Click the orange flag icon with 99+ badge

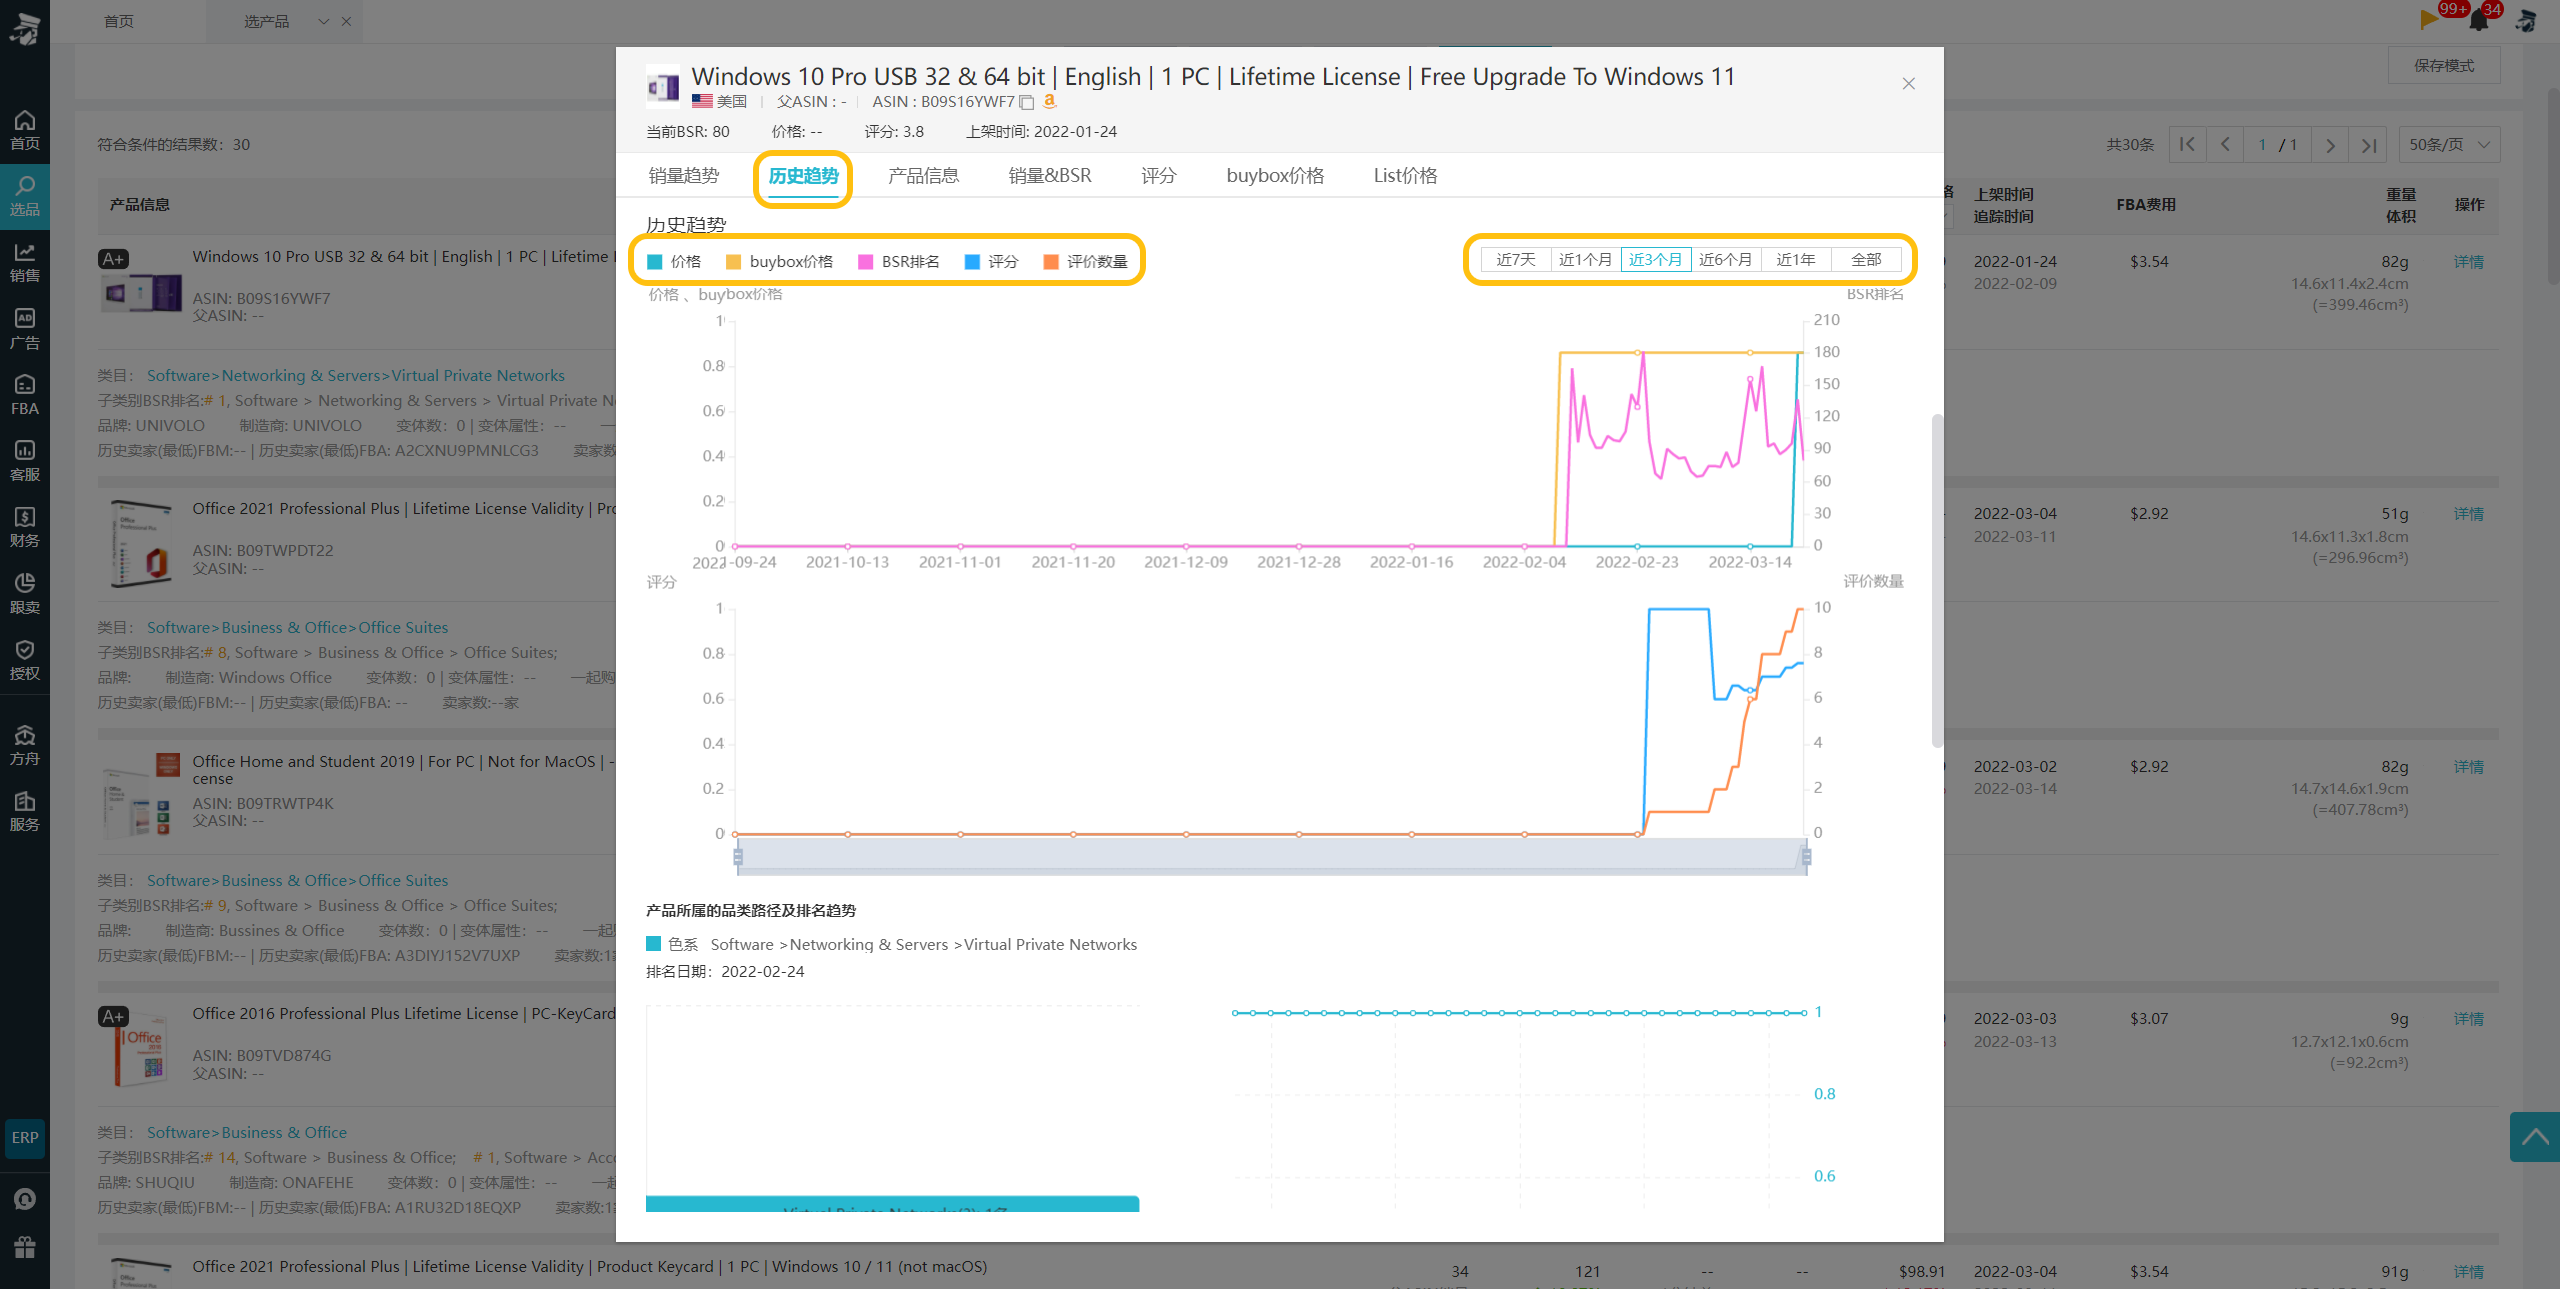(x=2428, y=19)
